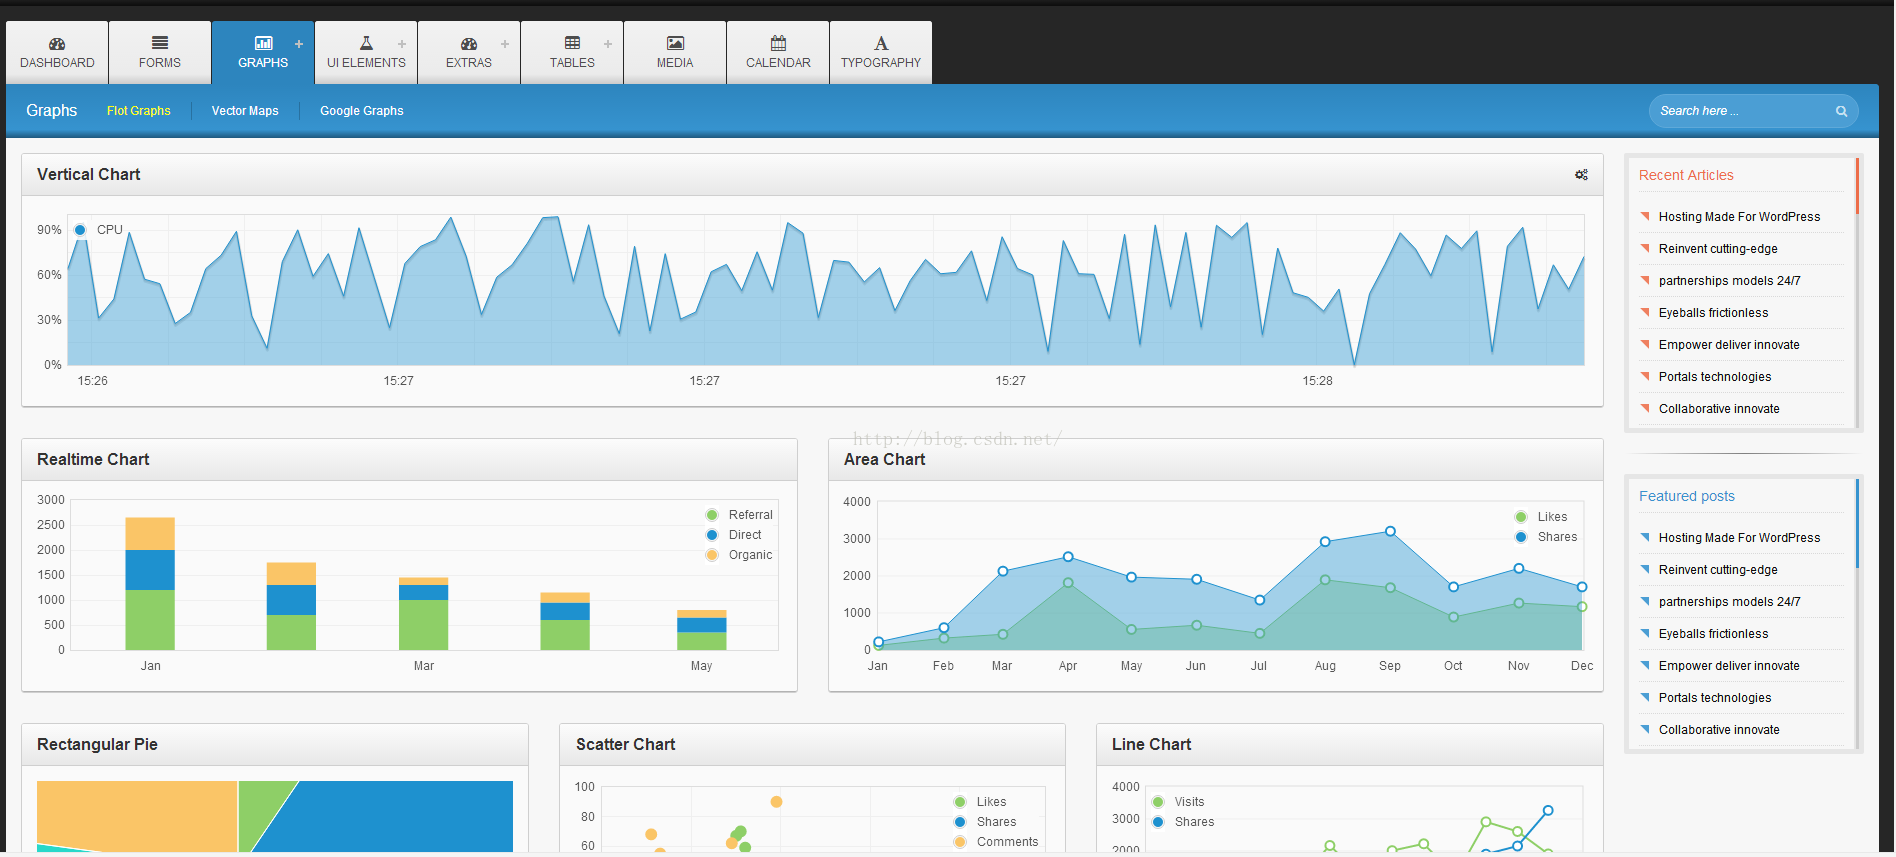Click Scatter Chart Comments legend dot
The width and height of the screenshot is (1896, 857).
[960, 842]
